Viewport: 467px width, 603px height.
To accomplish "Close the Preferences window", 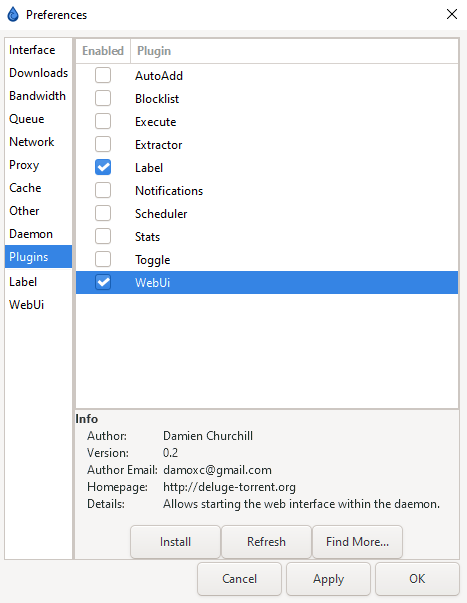I will coord(452,14).
